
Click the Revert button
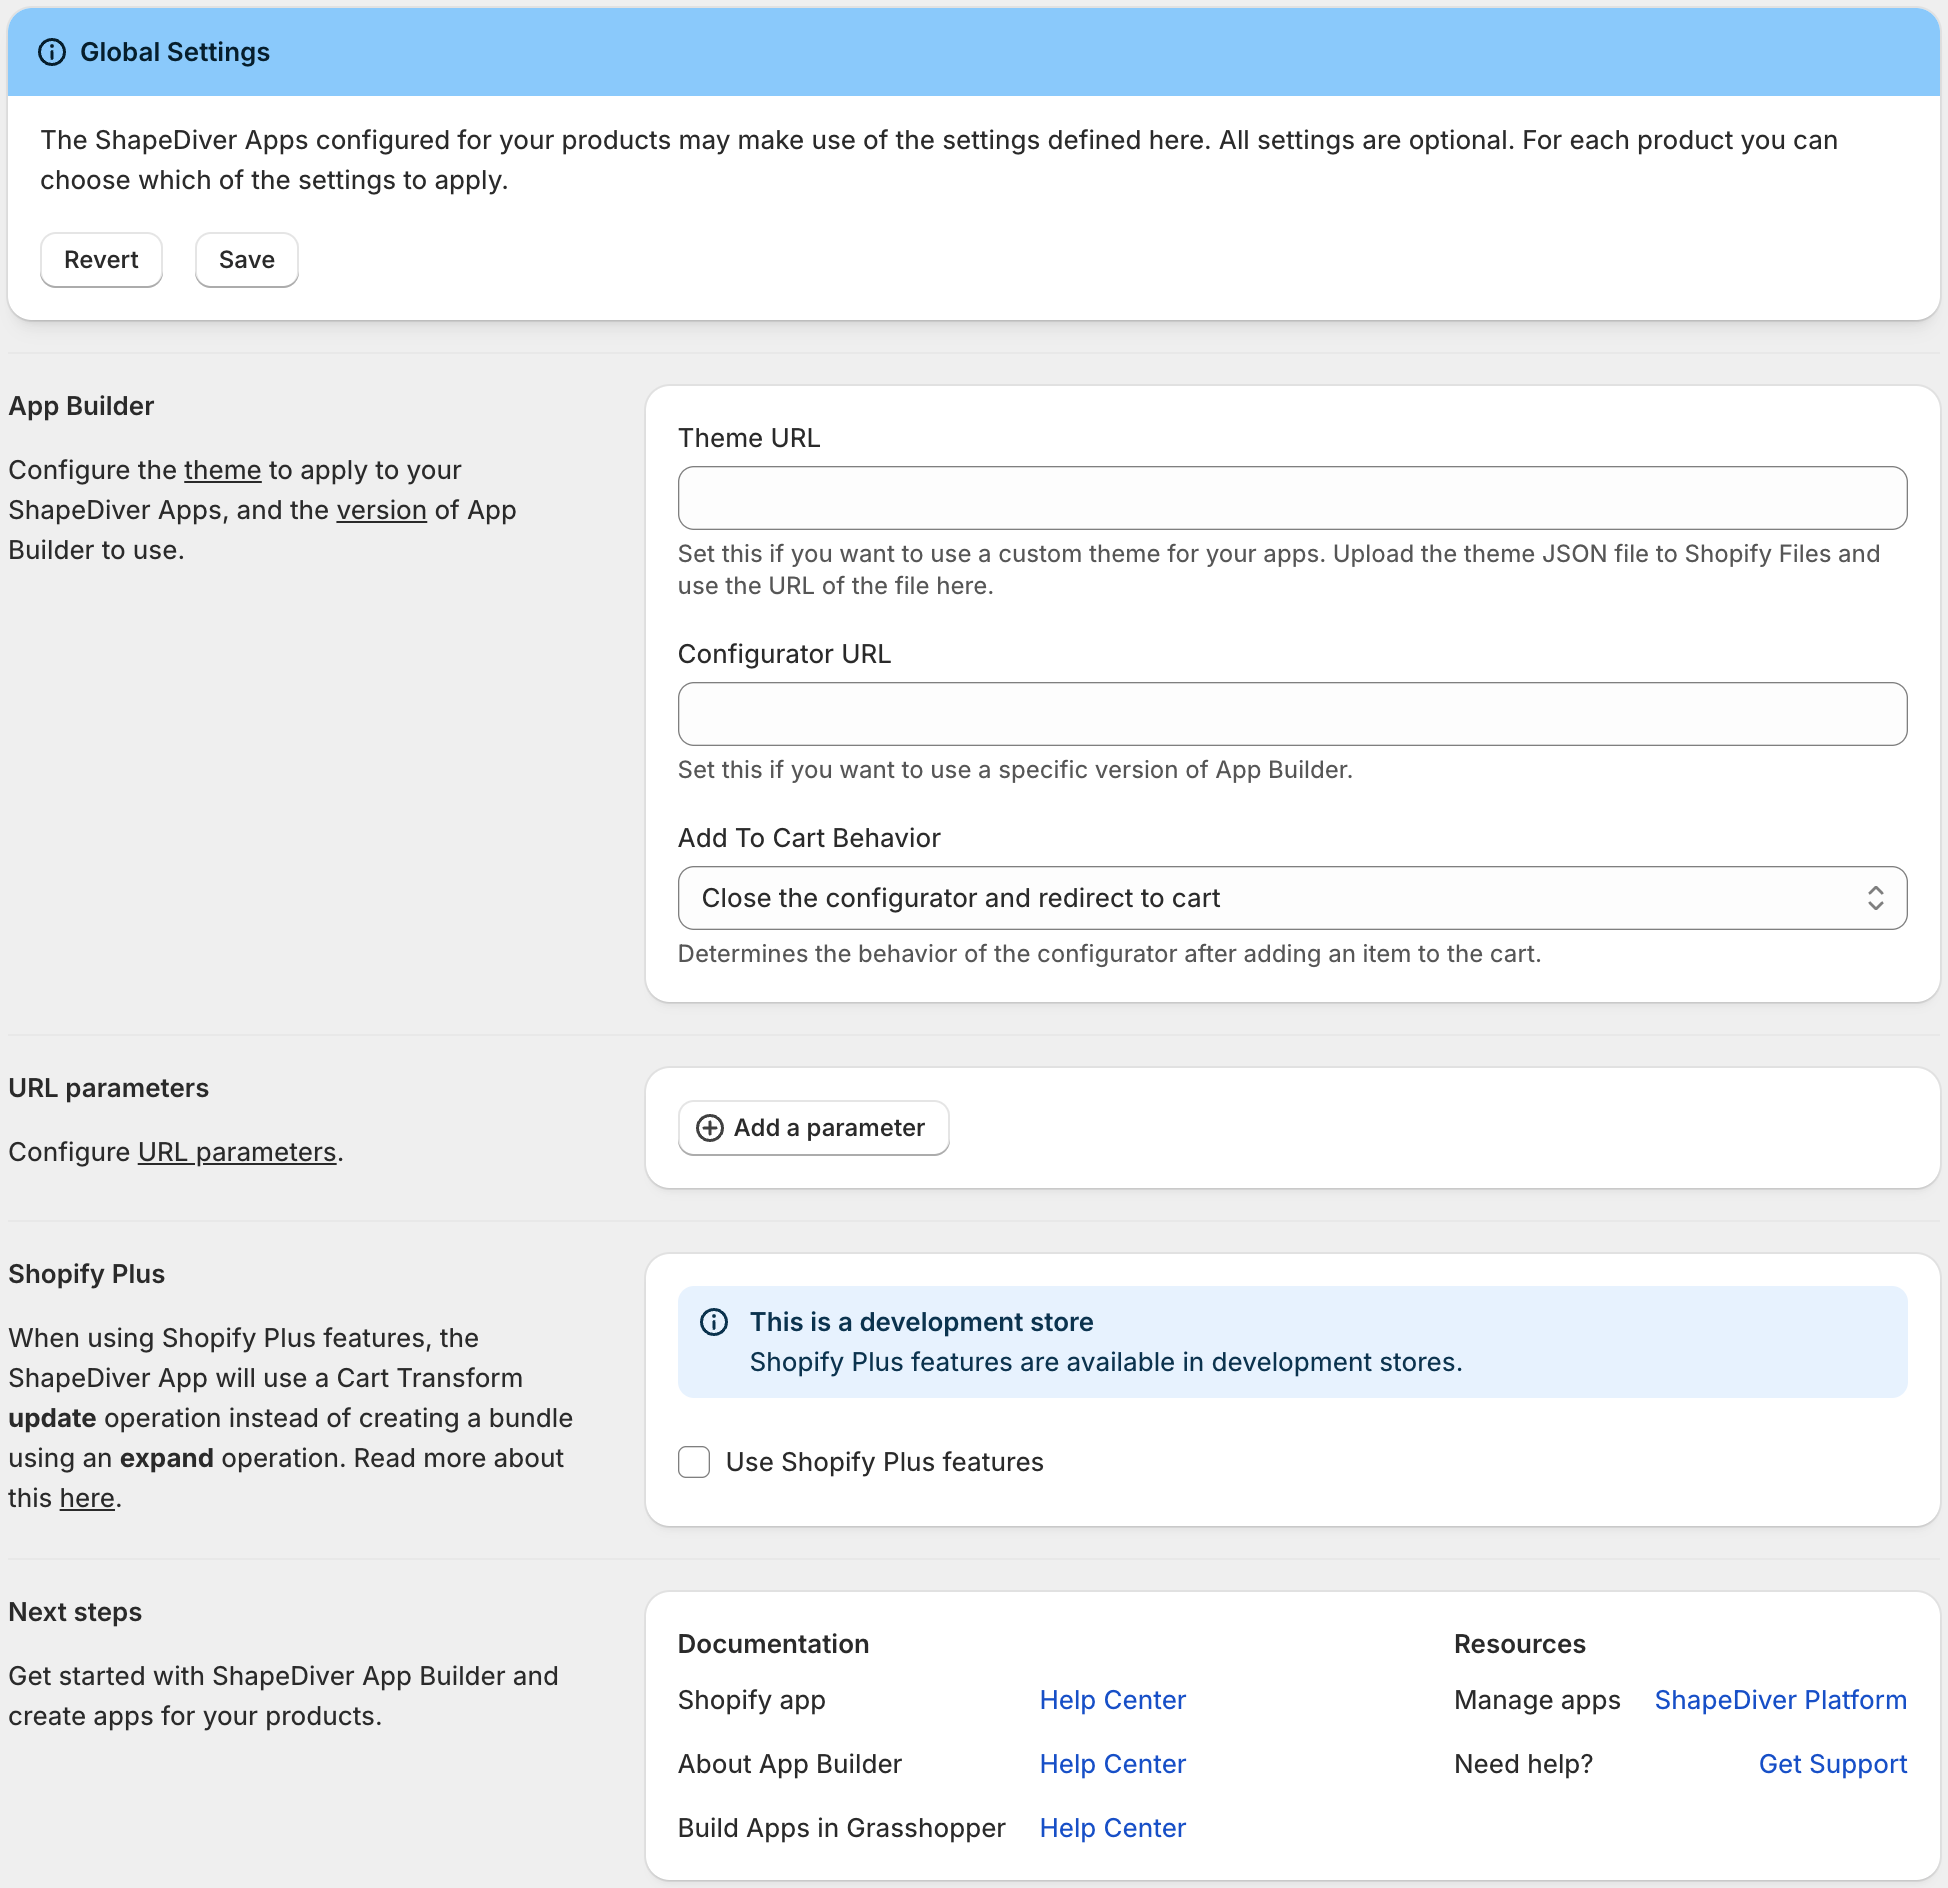[101, 260]
